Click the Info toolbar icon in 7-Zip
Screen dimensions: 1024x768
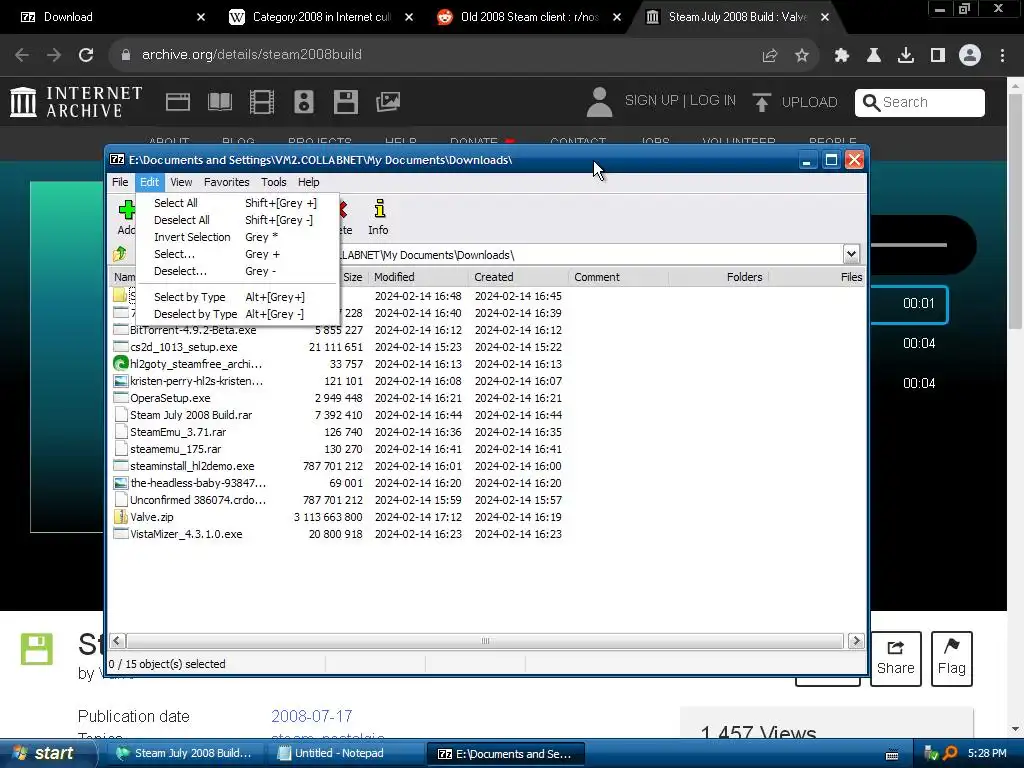(378, 217)
